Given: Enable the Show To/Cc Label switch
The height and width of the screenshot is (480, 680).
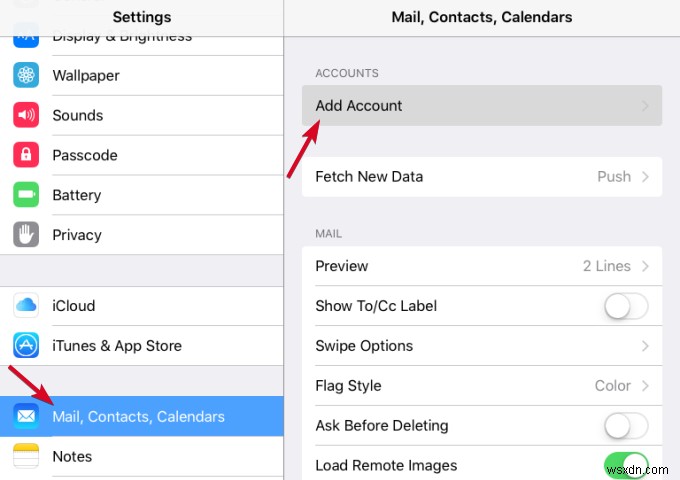Looking at the screenshot, I should (x=627, y=306).
